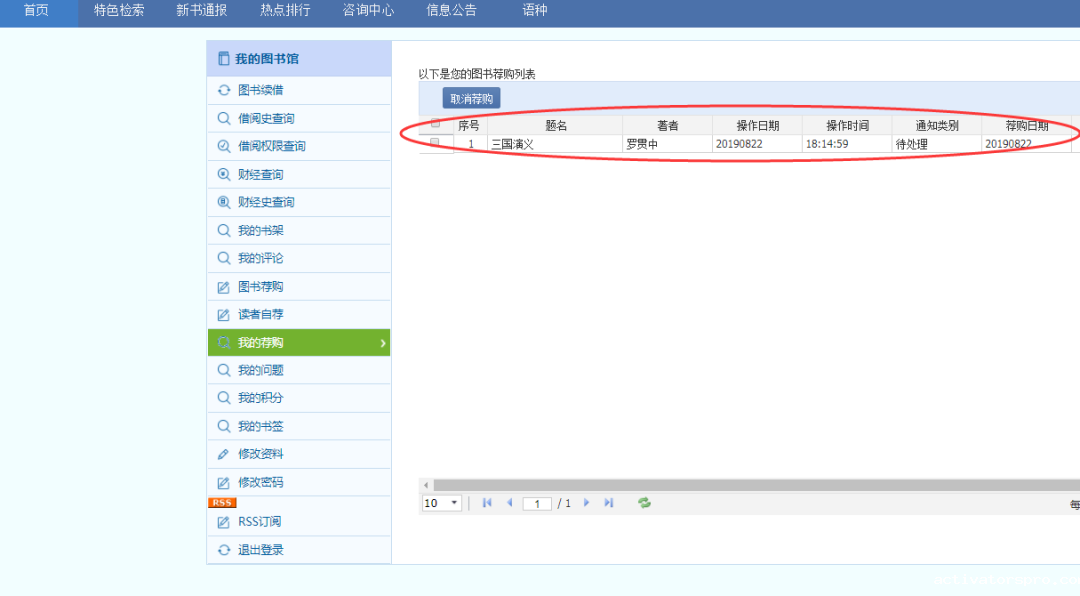1080x596 pixels.
Task: Go to the first page using pagination arrow
Action: (487, 503)
